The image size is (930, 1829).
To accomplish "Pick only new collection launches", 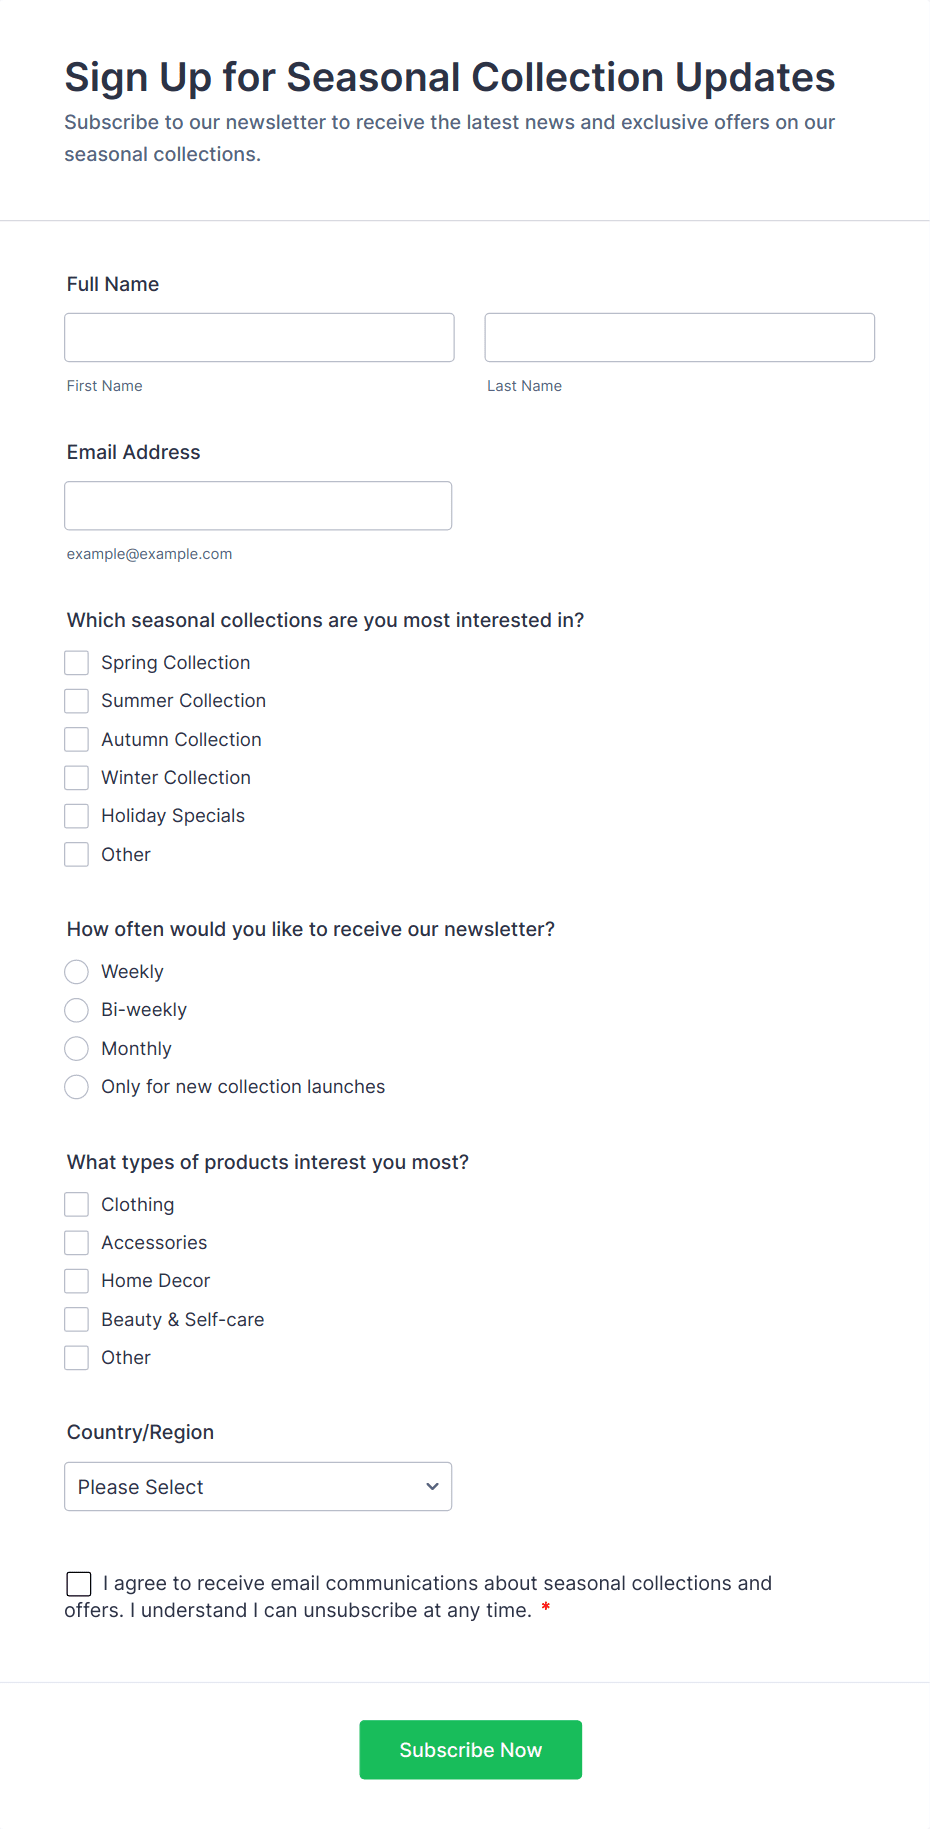I will click(76, 1087).
